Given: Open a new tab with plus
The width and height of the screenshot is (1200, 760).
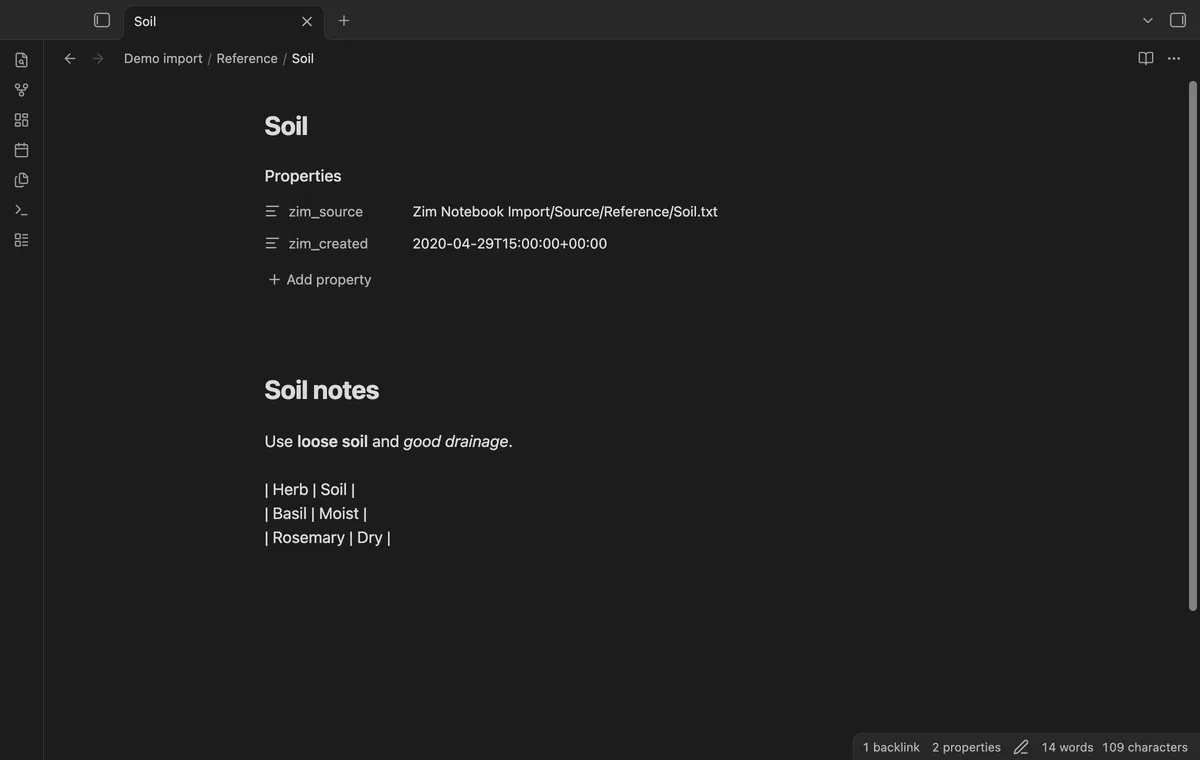Looking at the screenshot, I should click(344, 20).
